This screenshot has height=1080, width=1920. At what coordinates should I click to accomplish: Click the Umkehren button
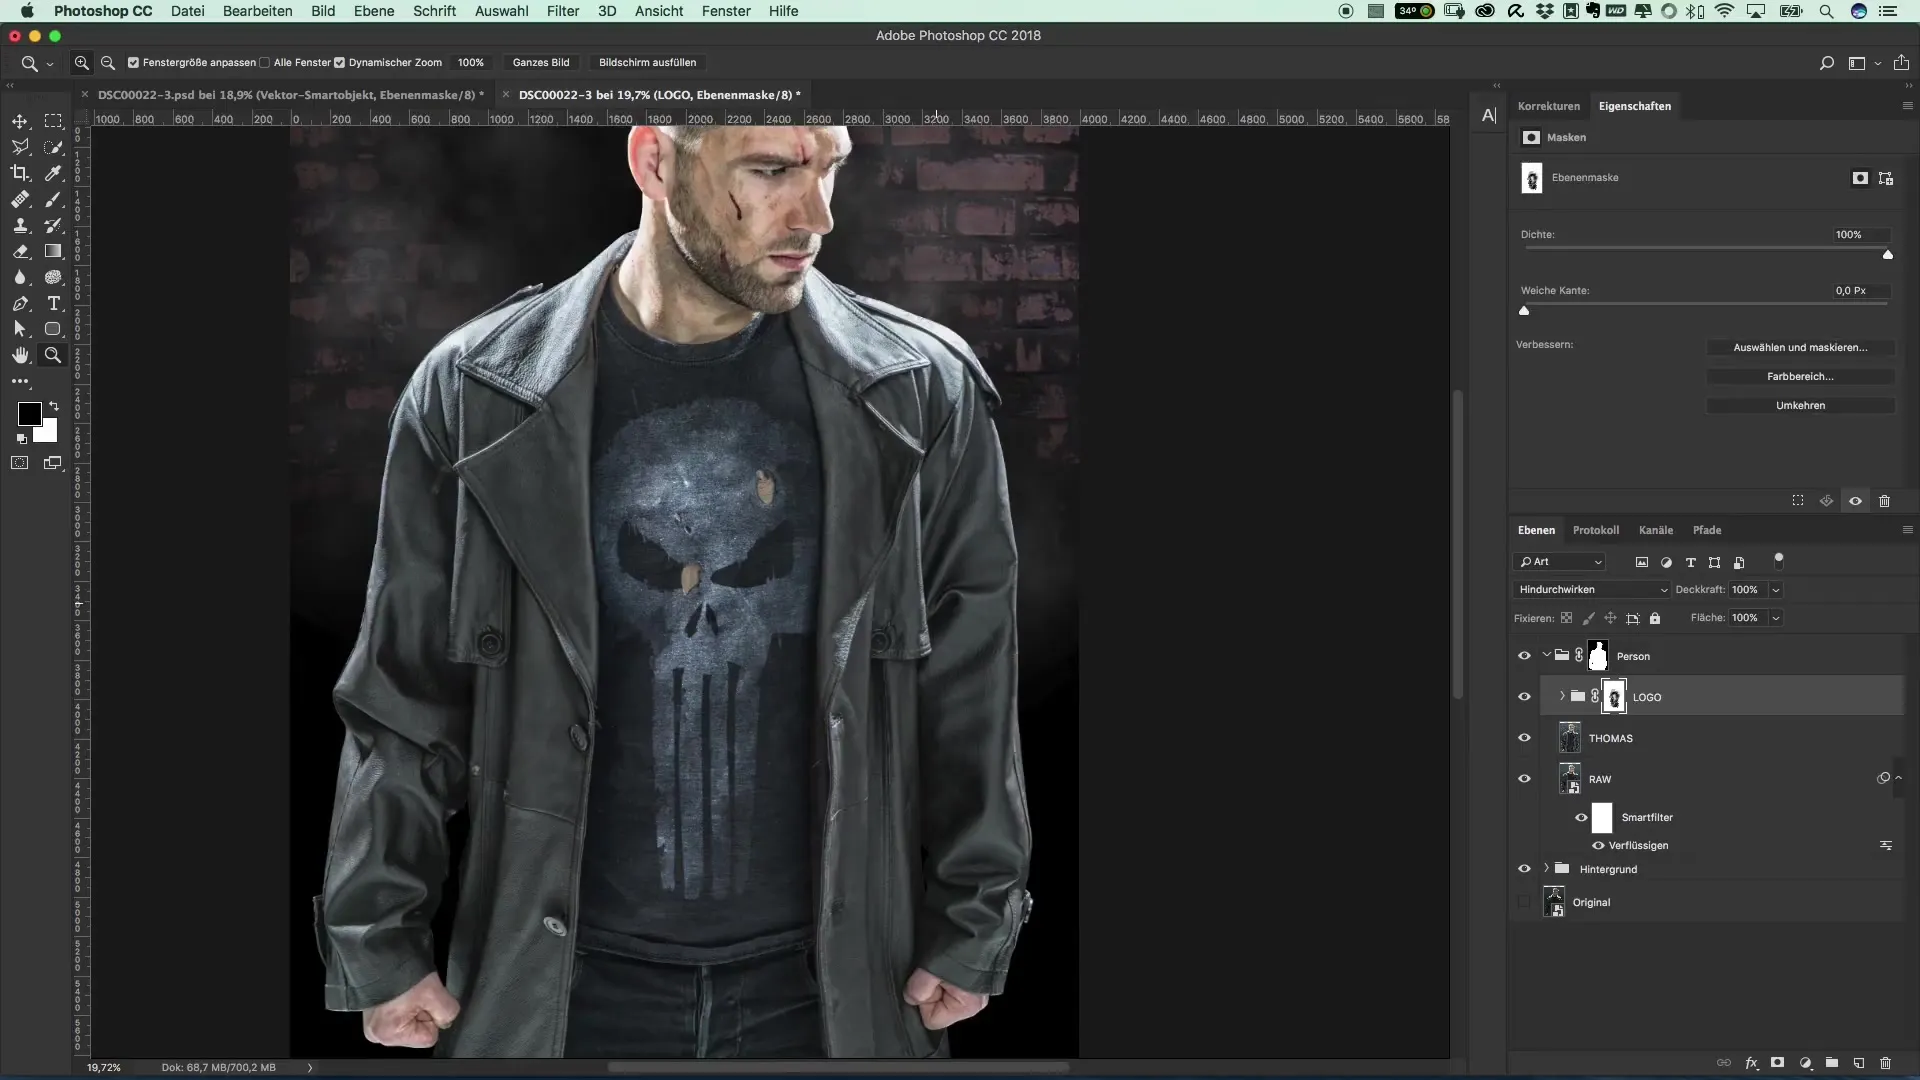(1800, 405)
